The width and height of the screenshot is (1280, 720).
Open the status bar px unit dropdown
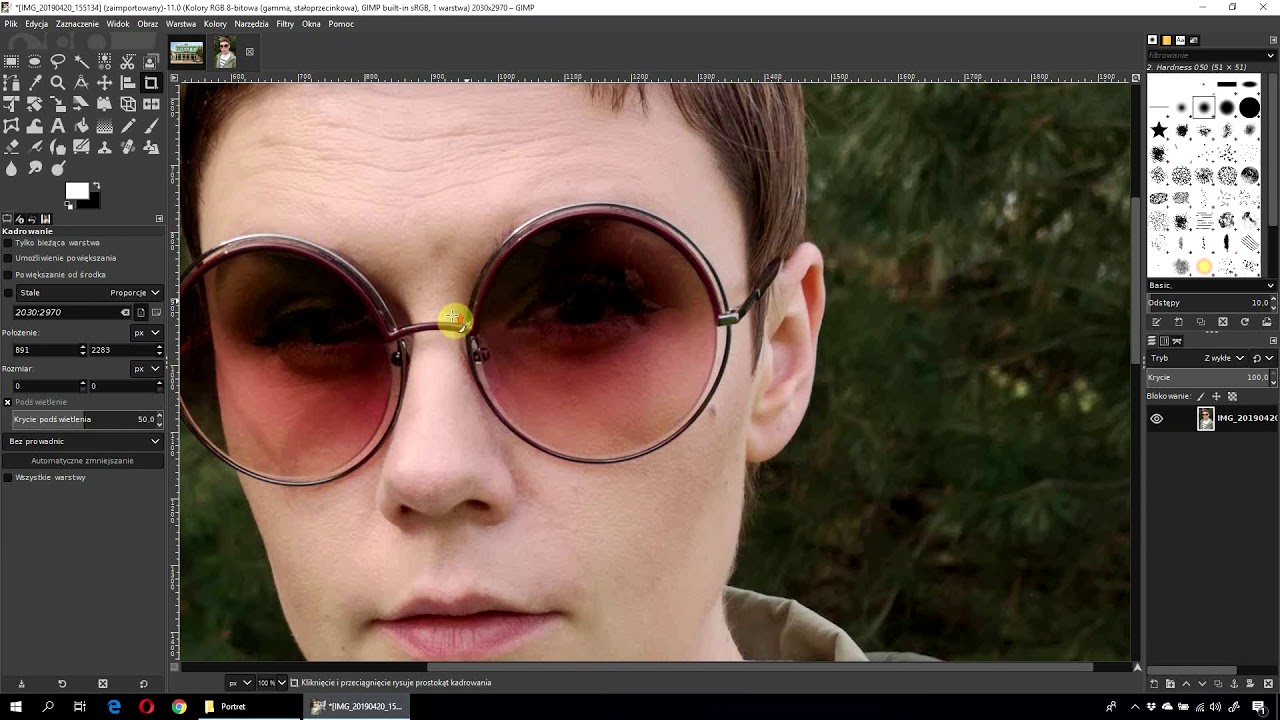pyautogui.click(x=239, y=683)
